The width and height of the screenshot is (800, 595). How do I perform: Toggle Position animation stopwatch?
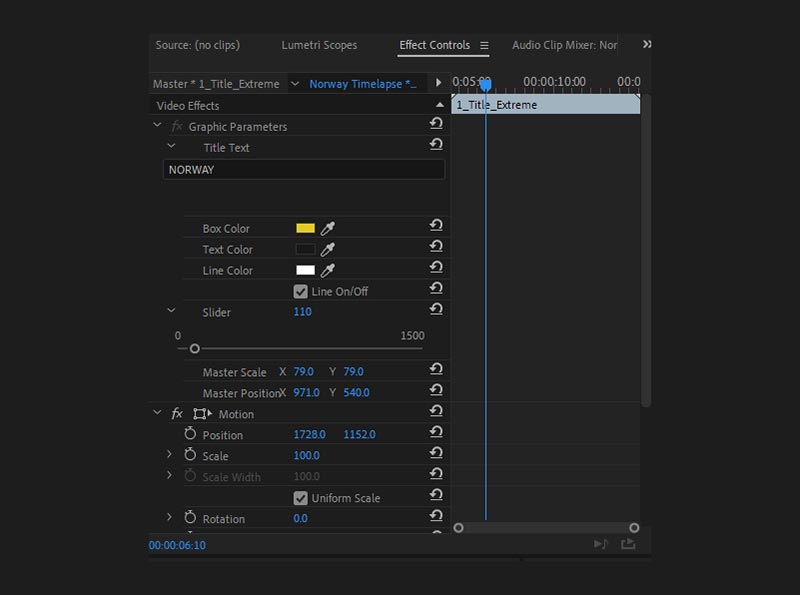click(190, 434)
